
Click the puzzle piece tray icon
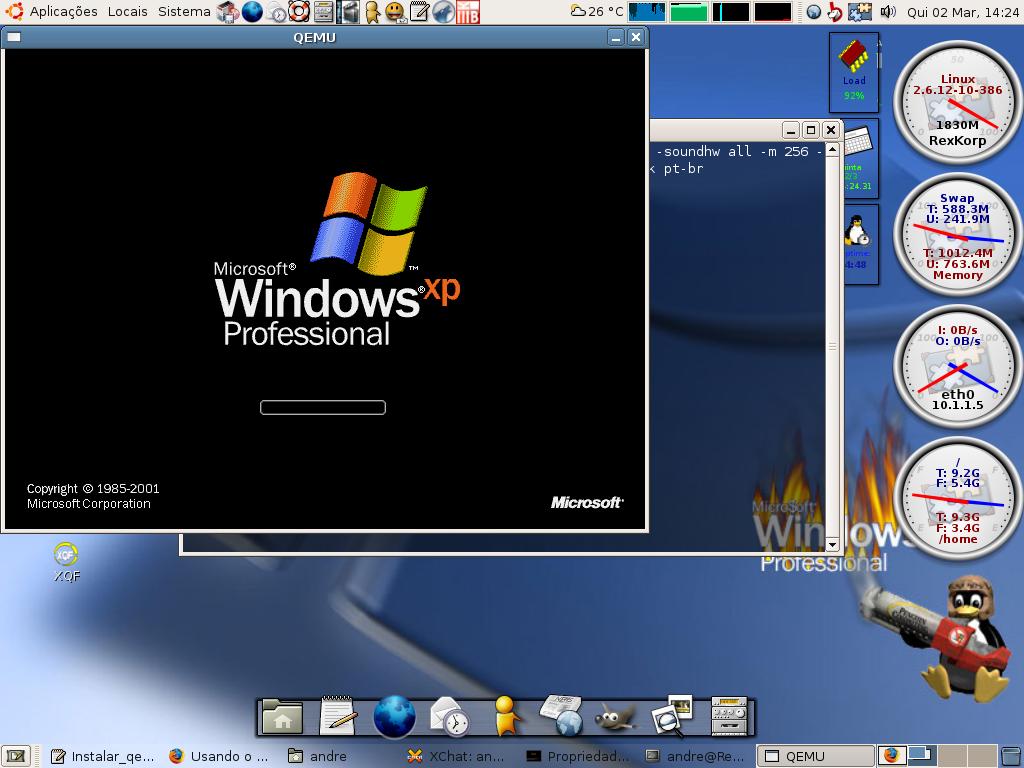[x=860, y=11]
